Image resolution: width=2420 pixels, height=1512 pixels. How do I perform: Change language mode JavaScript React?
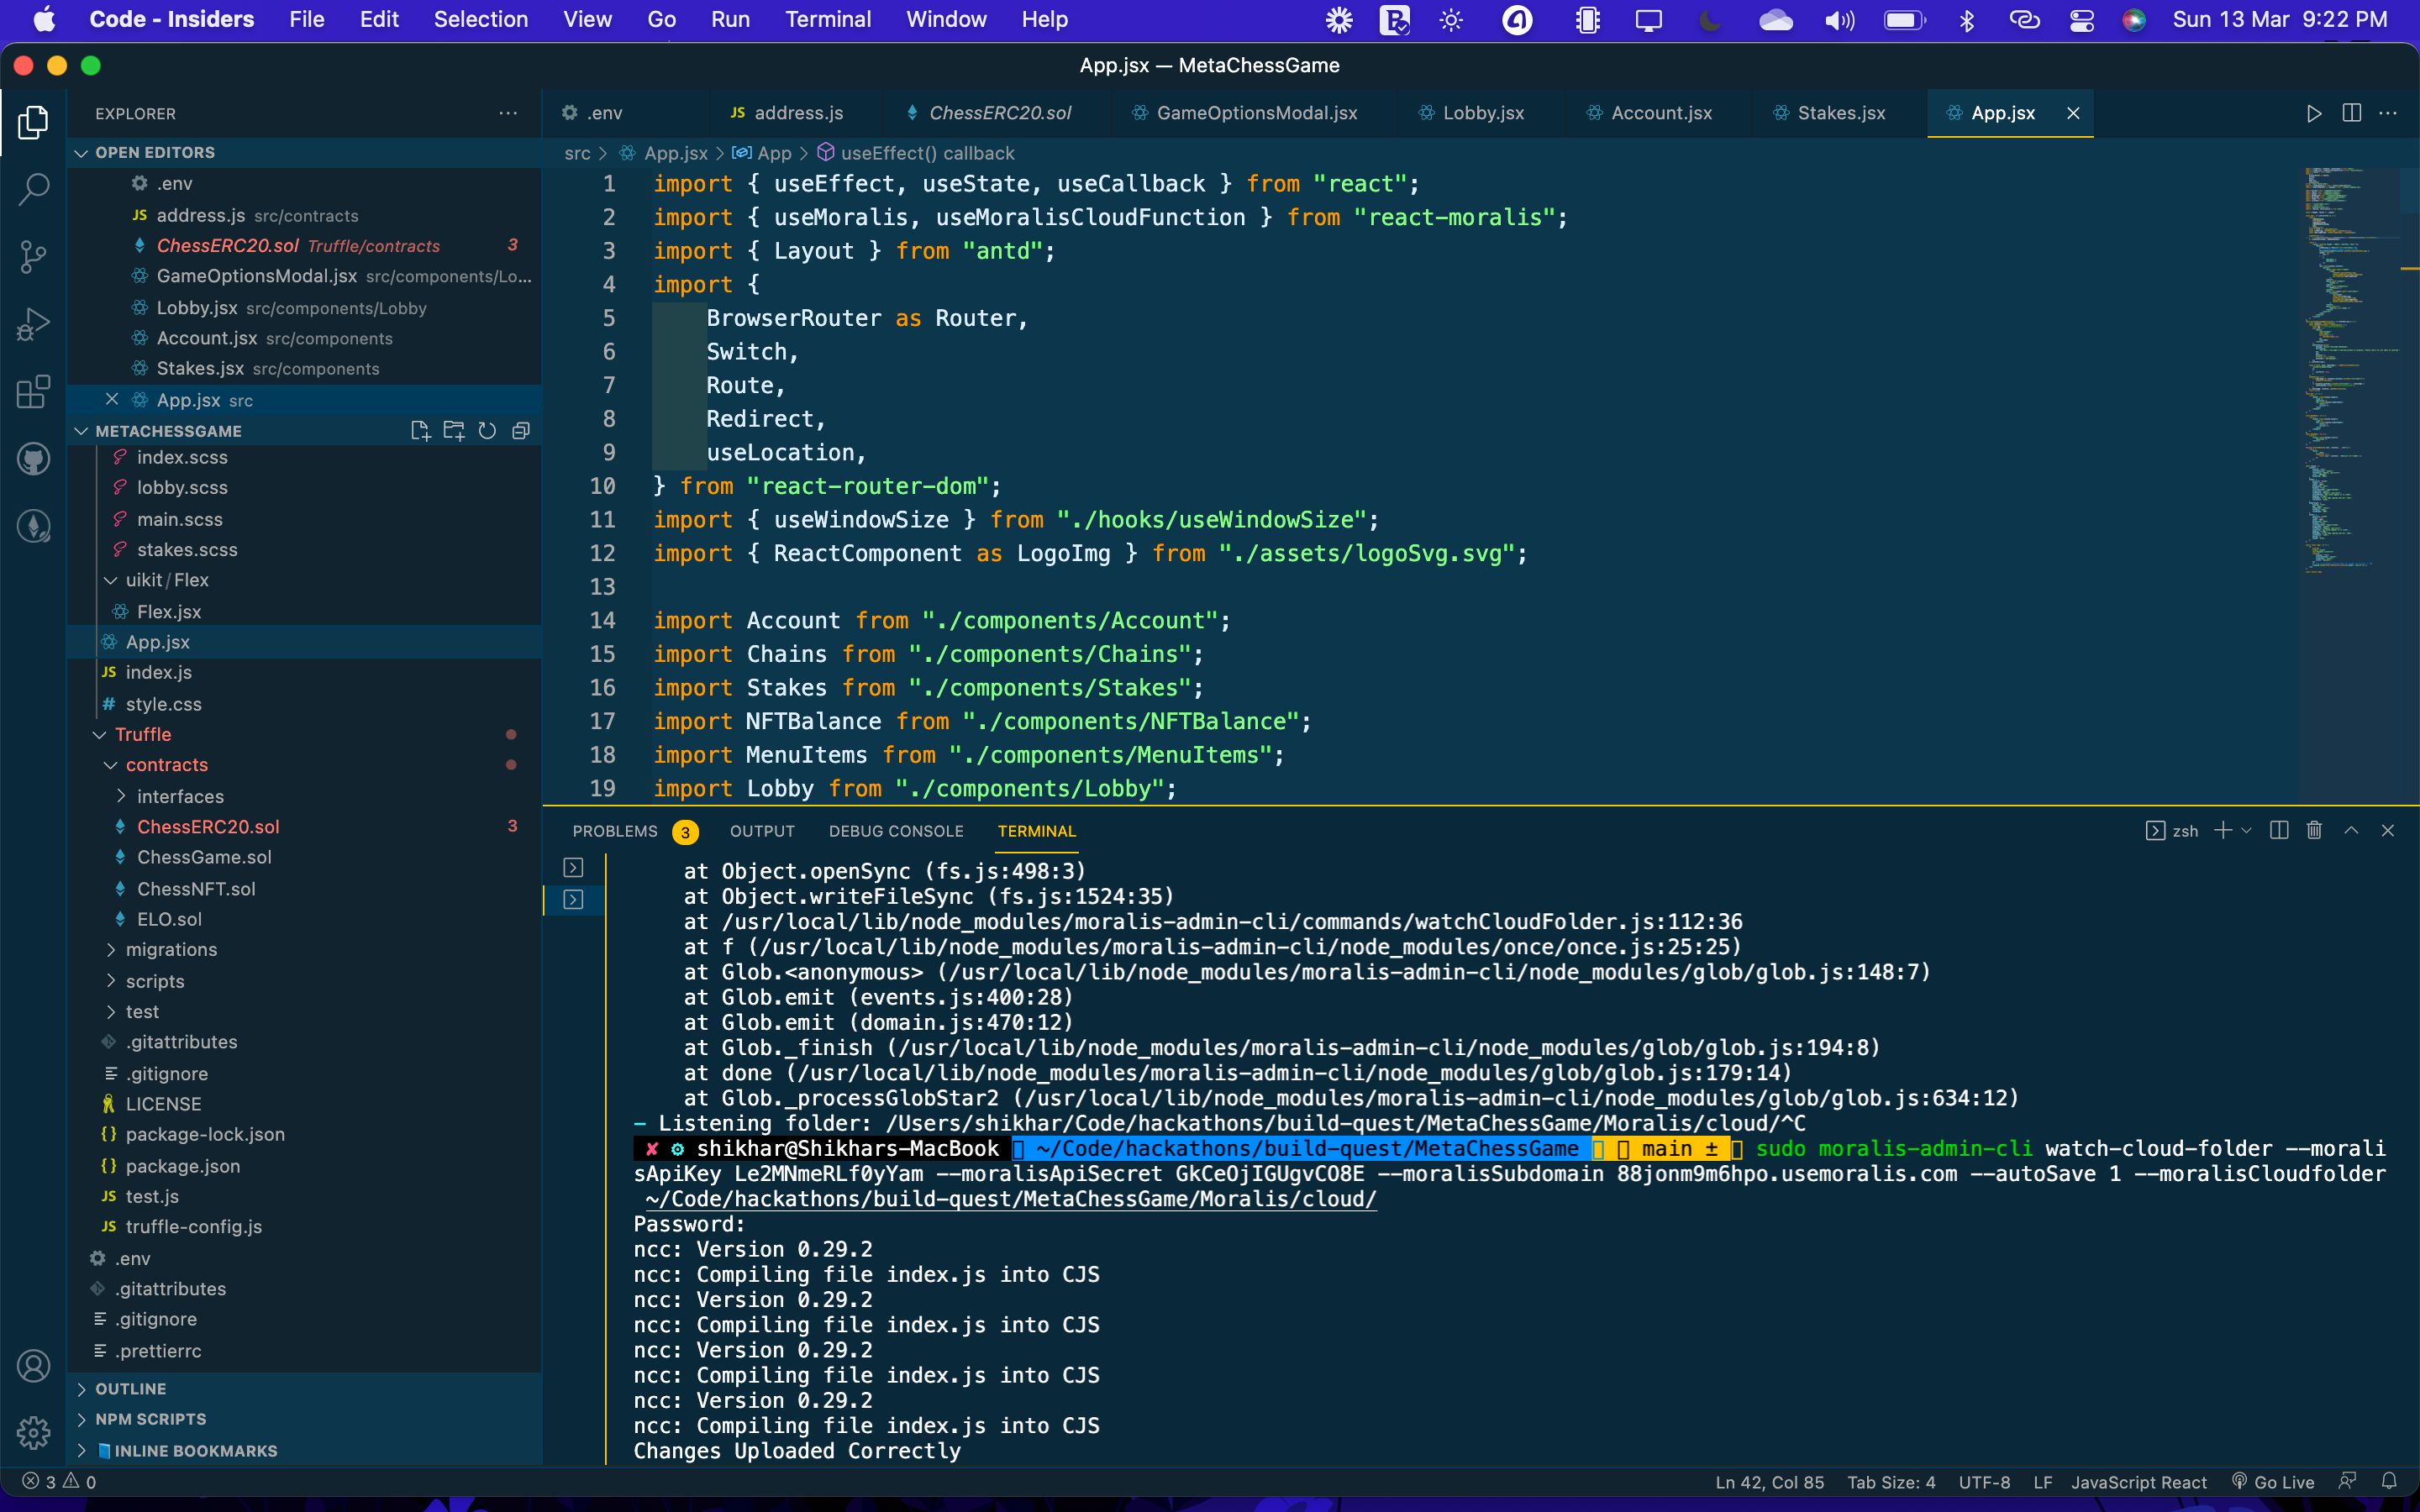[x=2138, y=1482]
